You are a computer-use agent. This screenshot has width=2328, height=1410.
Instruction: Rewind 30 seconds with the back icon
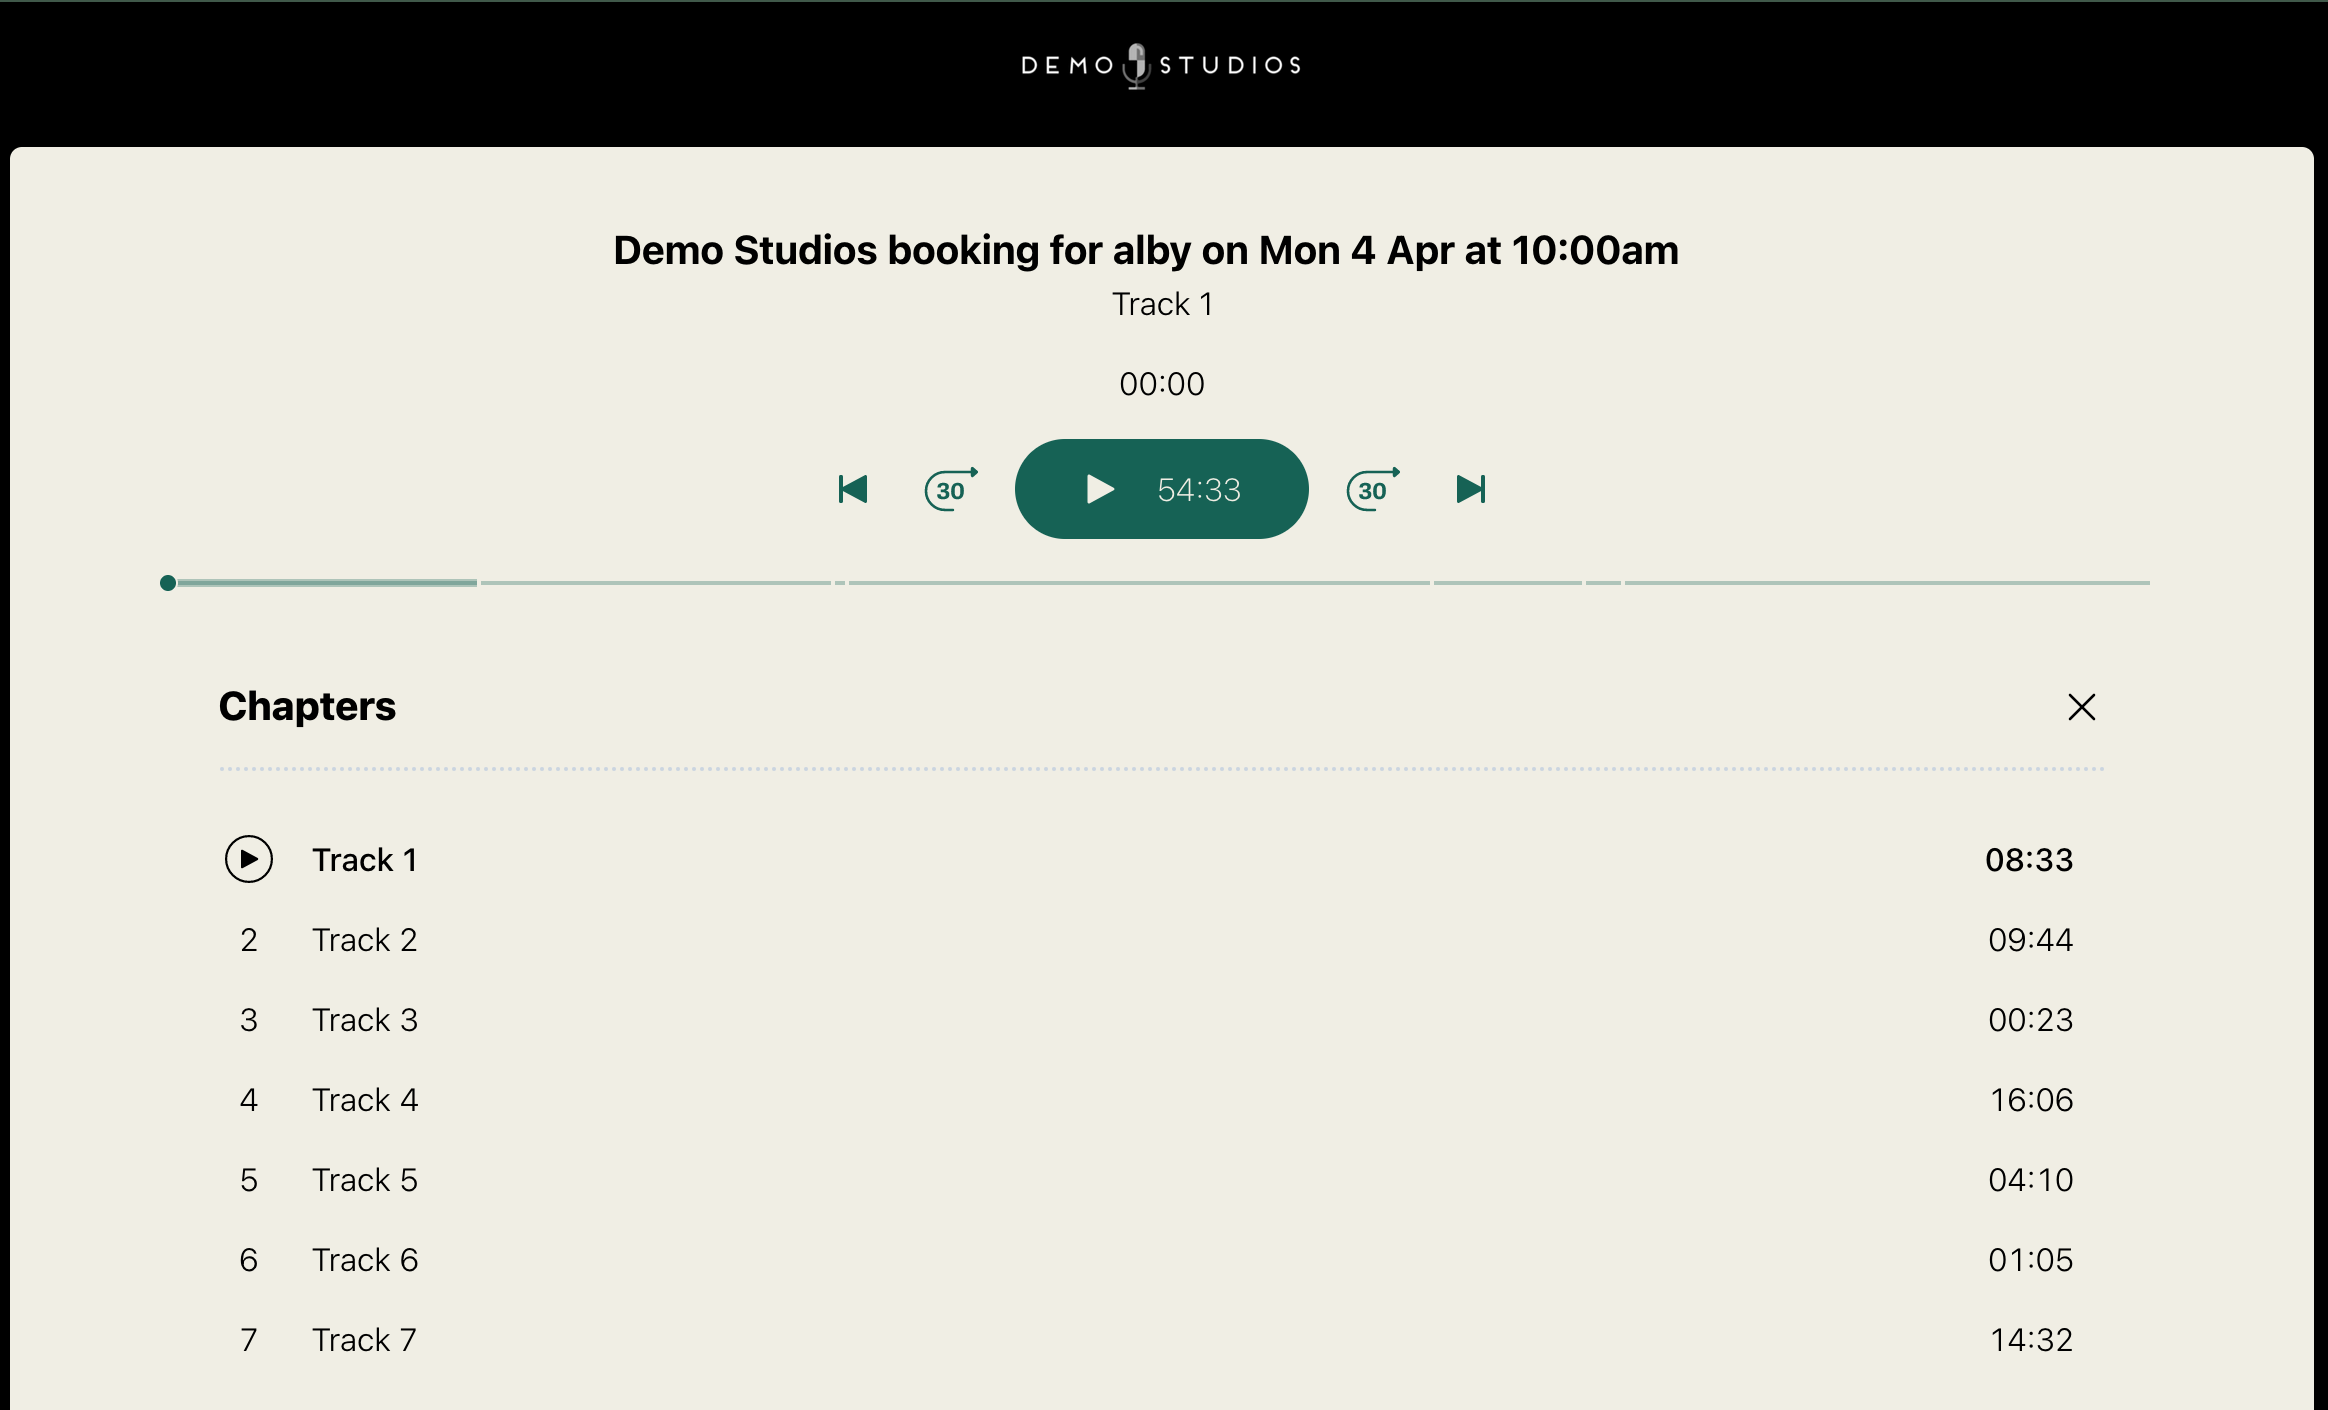[950, 489]
